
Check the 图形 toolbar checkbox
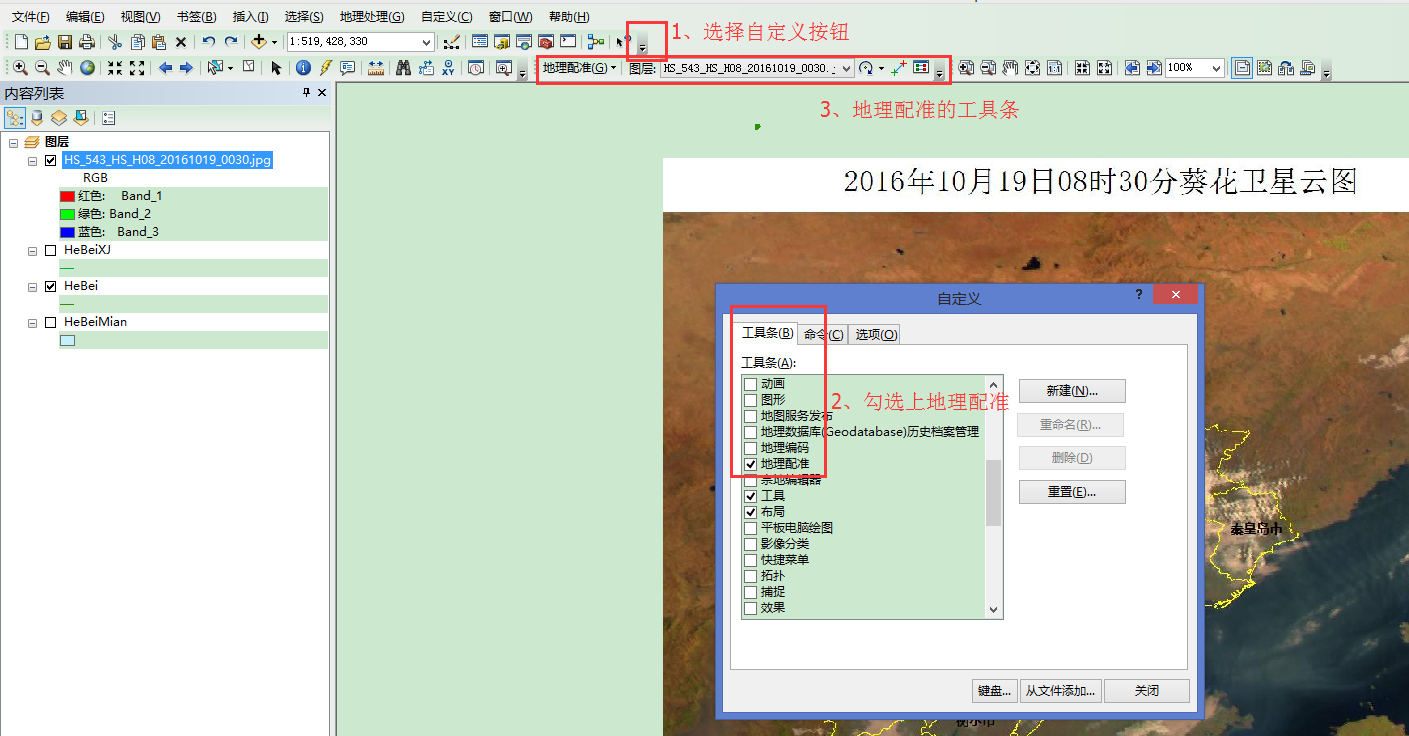(x=751, y=400)
